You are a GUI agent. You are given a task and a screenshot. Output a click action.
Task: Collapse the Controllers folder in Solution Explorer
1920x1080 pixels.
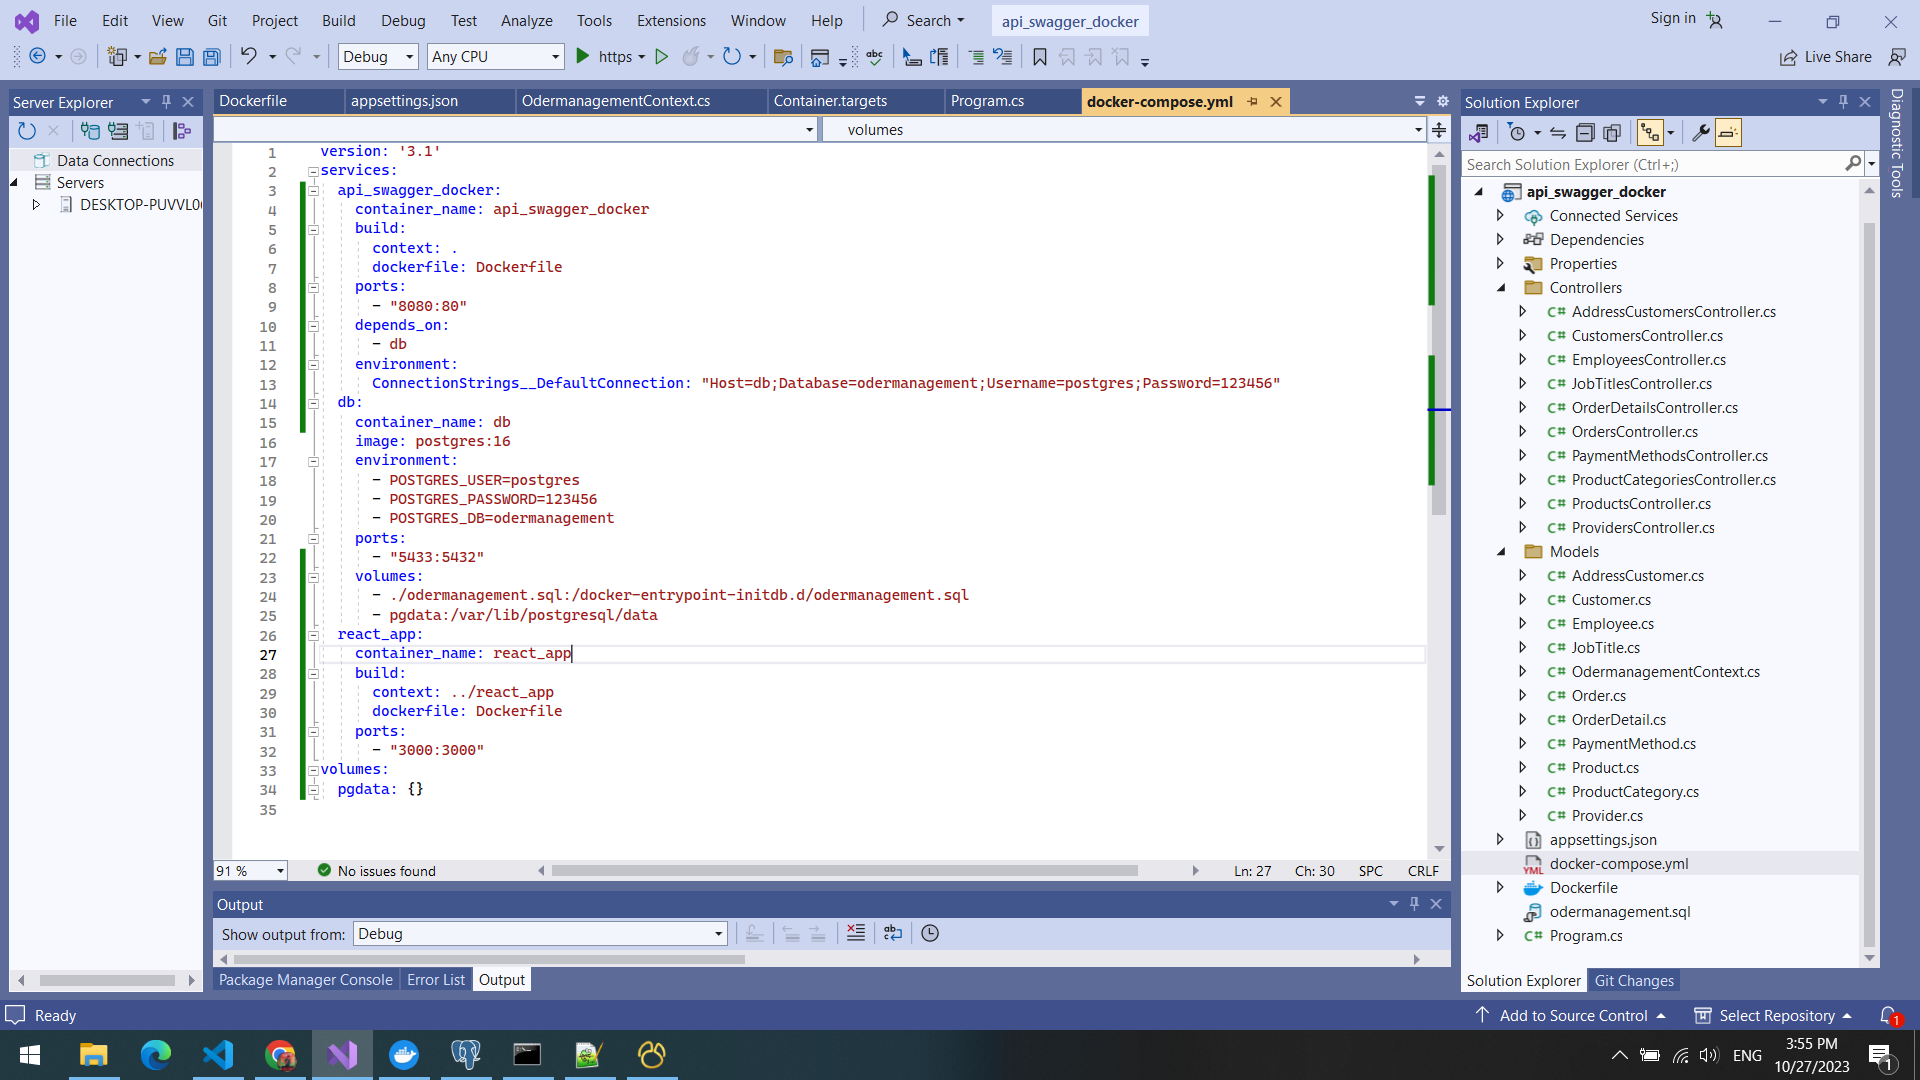click(1501, 288)
